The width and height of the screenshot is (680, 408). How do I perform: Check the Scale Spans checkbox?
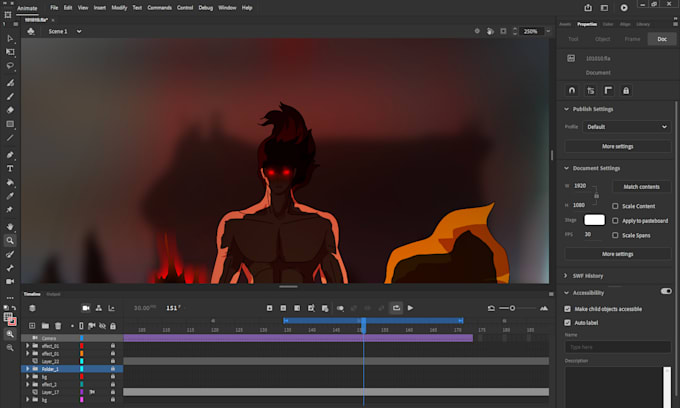click(615, 235)
